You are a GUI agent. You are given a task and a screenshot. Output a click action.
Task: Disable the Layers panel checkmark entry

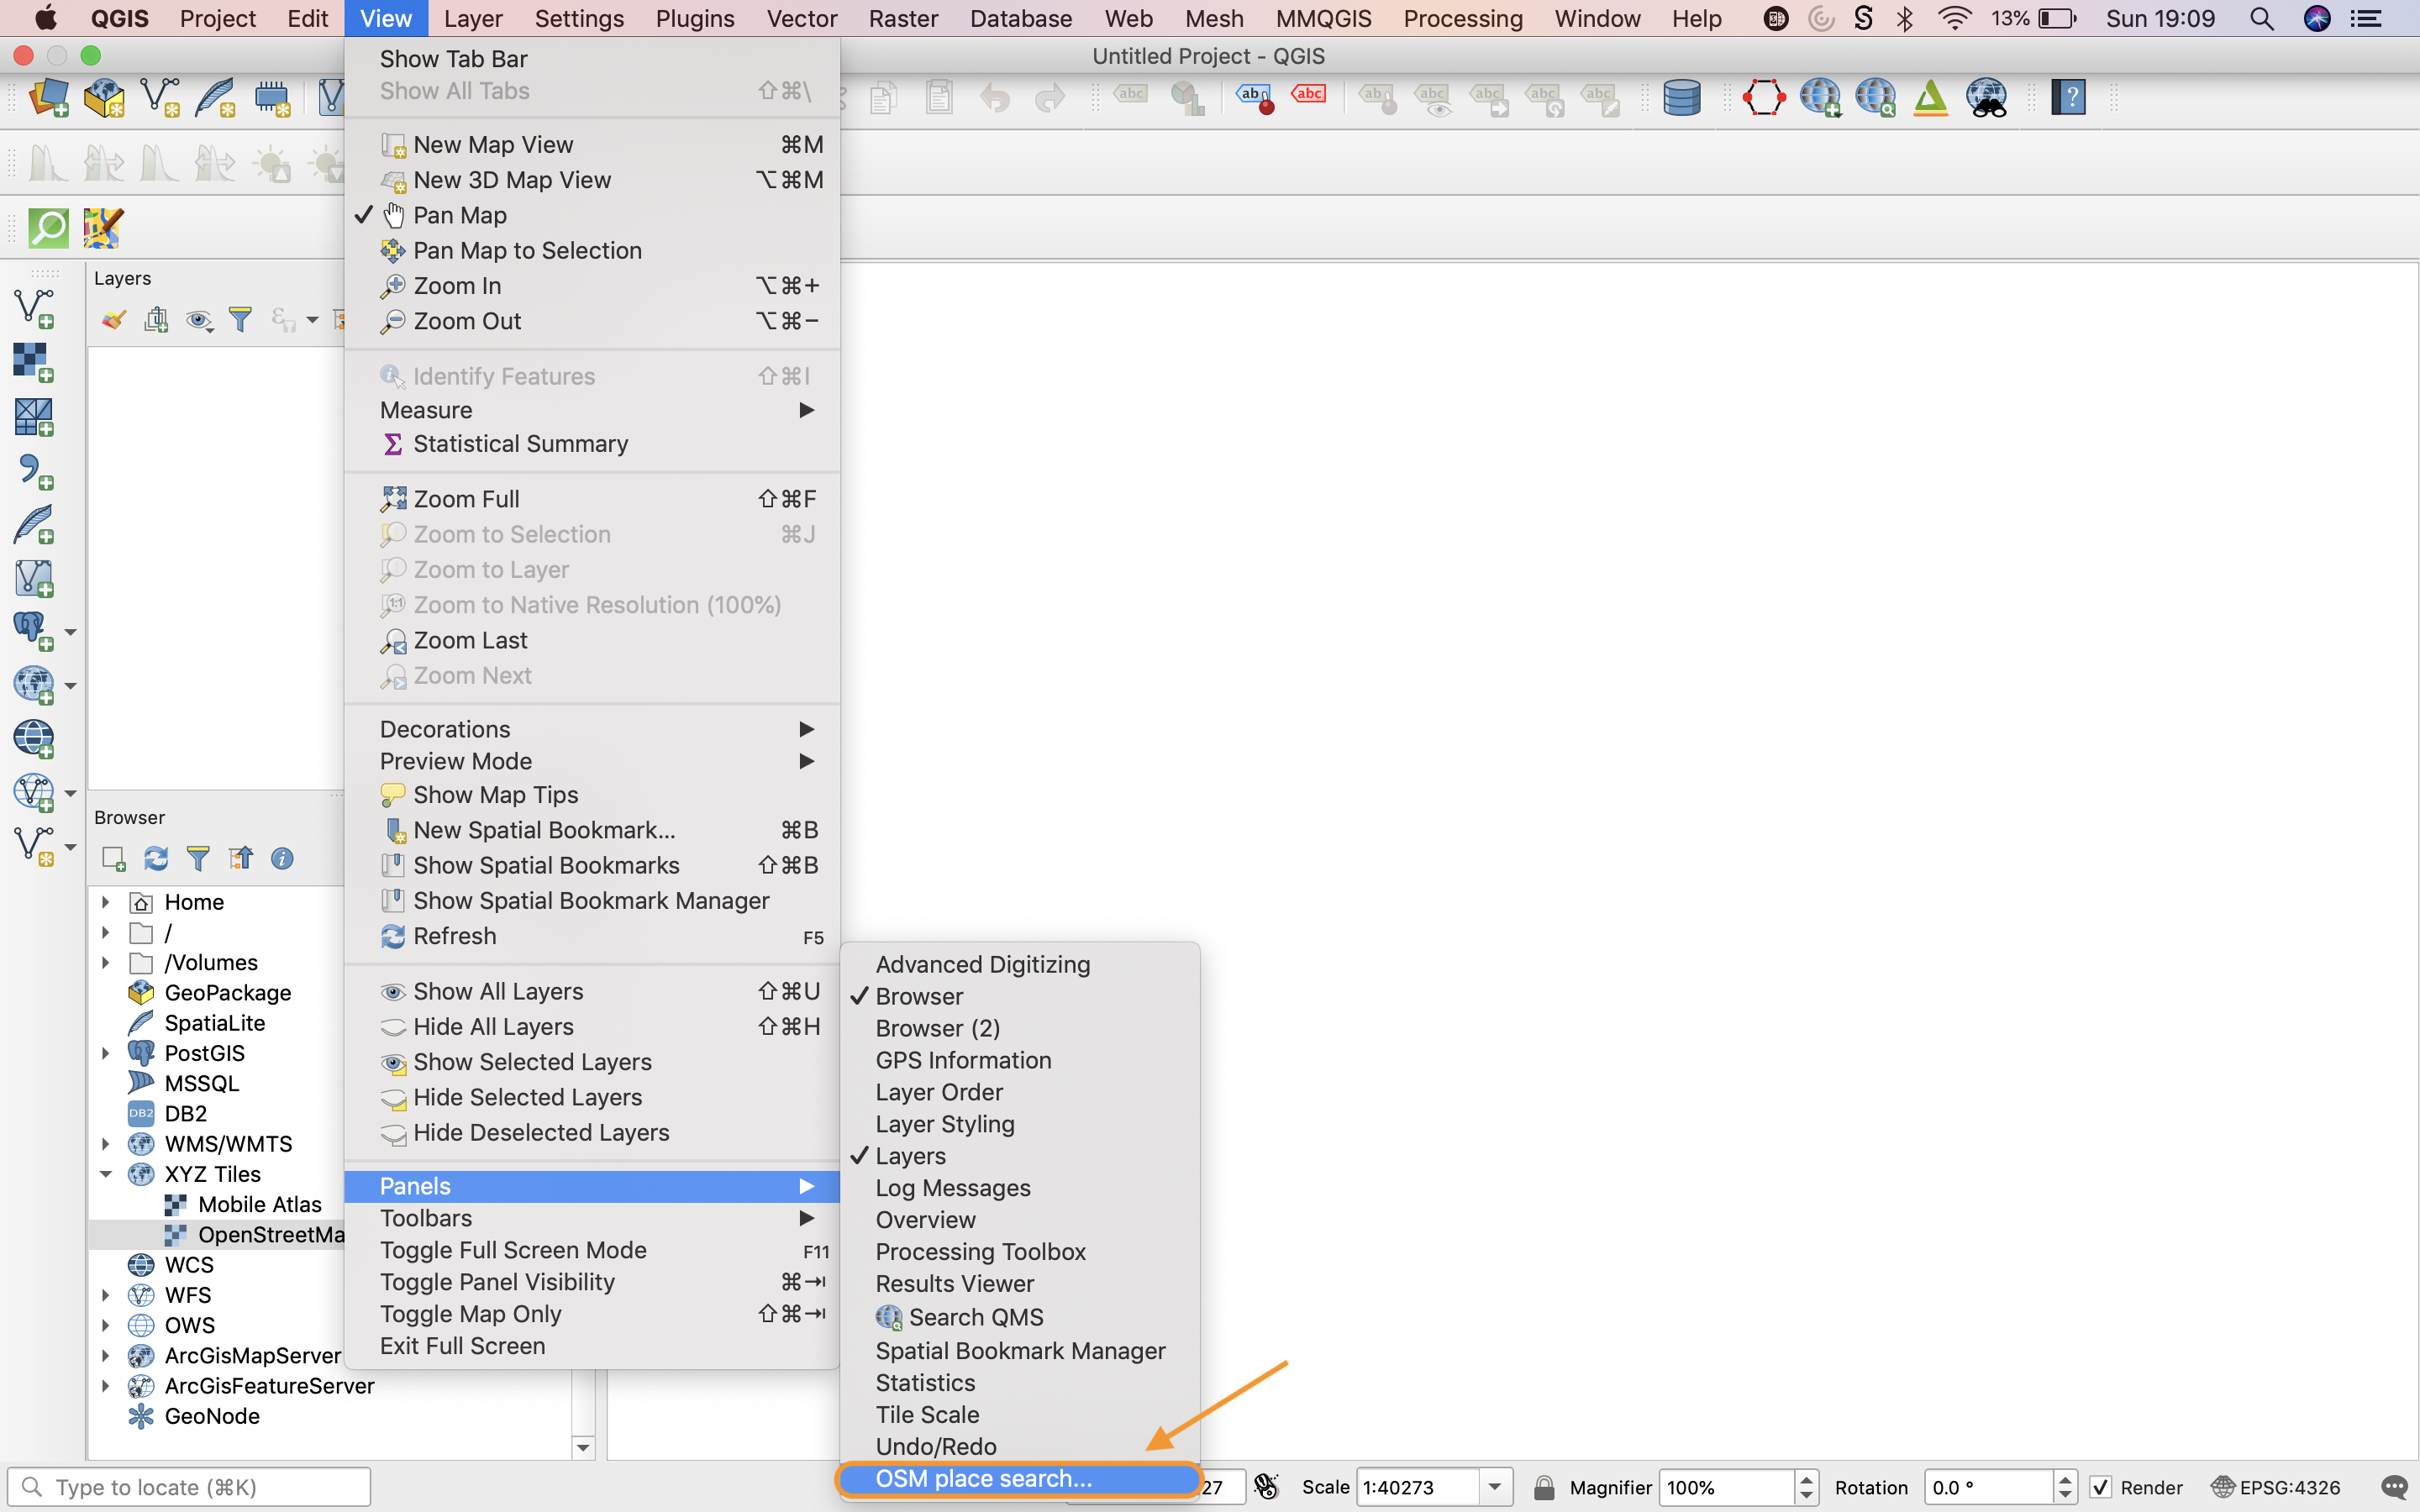tap(909, 1156)
